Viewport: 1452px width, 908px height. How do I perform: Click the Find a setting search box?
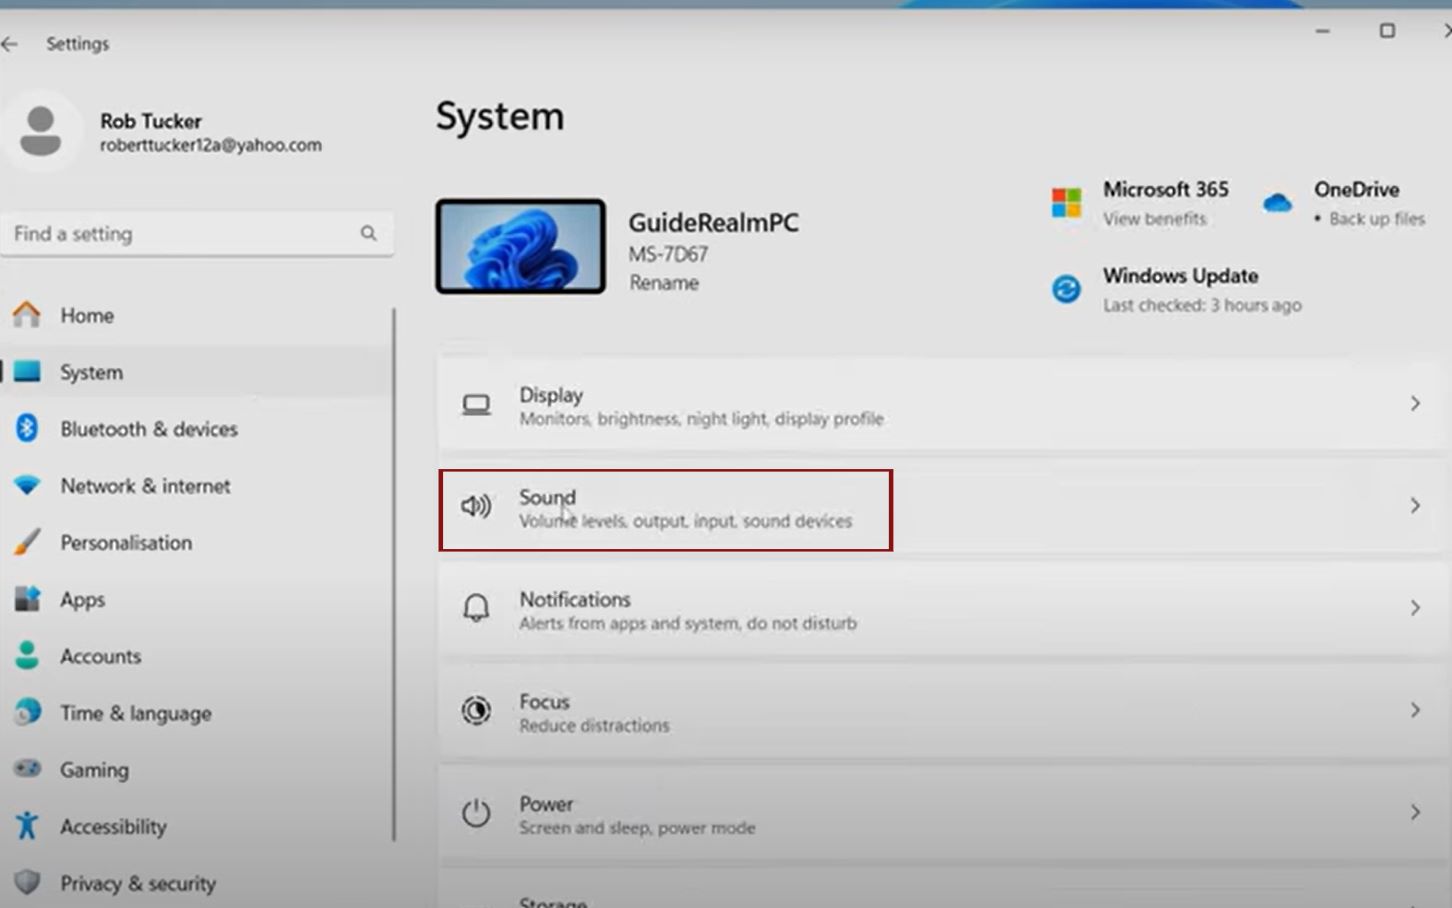pyautogui.click(x=180, y=234)
